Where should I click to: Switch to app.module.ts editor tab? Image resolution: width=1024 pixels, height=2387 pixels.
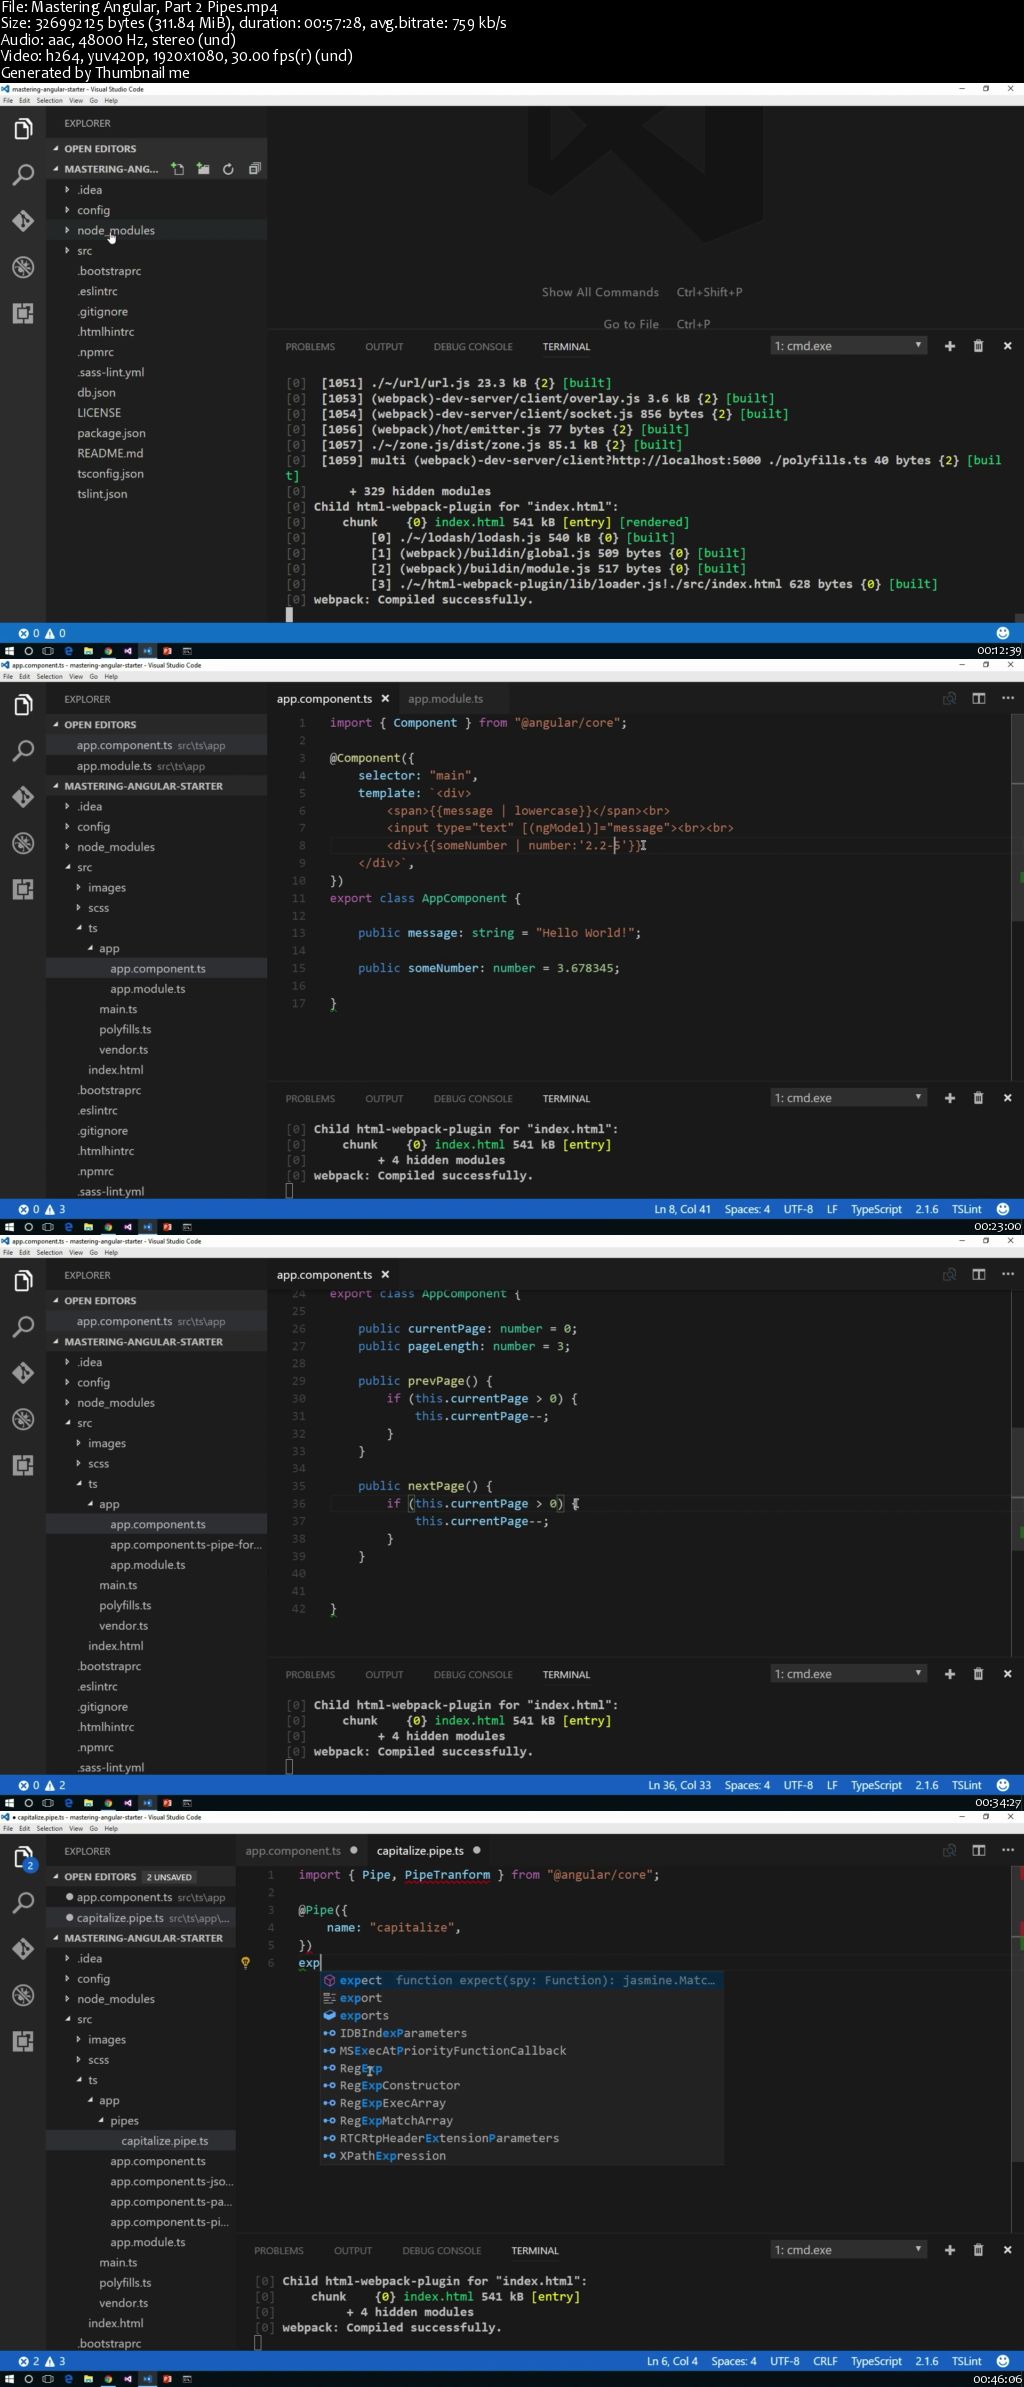(x=445, y=699)
